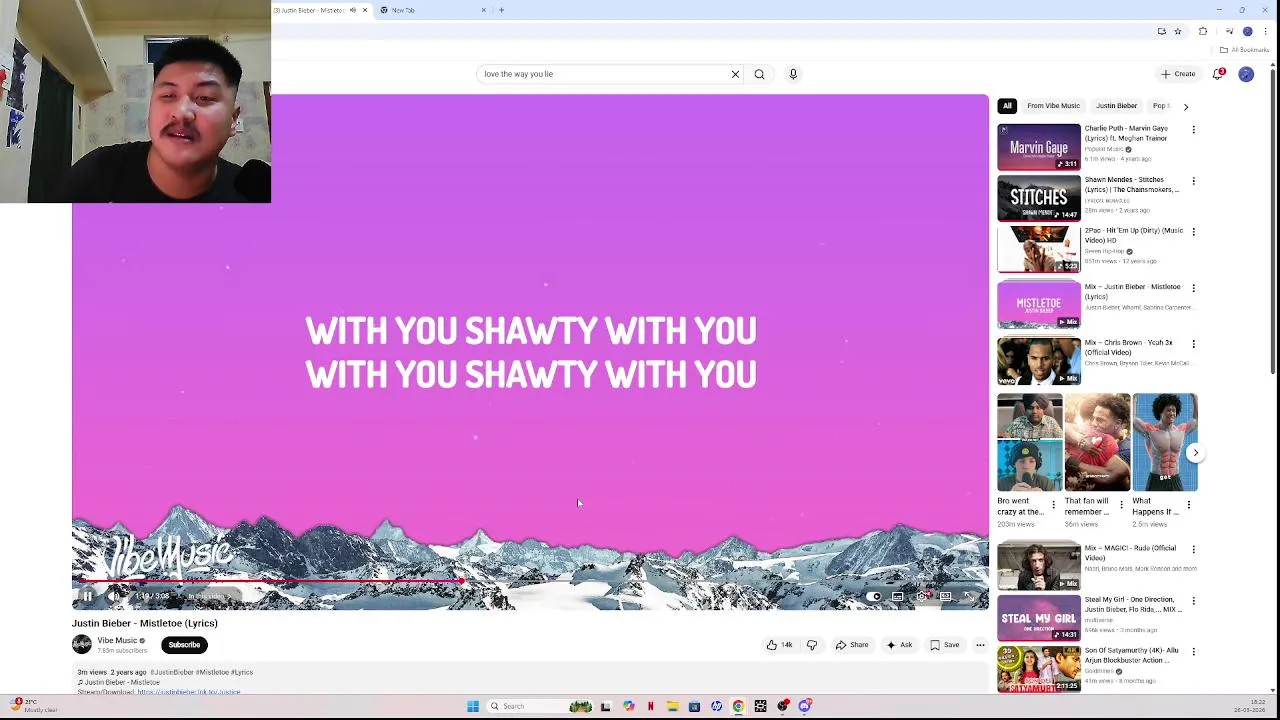1280x720 pixels.
Task: Click the search magnifier button
Action: [759, 74]
